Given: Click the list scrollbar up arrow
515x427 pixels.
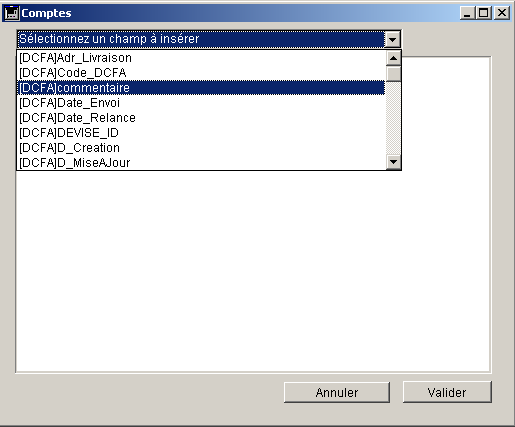Looking at the screenshot, I should point(393,58).
